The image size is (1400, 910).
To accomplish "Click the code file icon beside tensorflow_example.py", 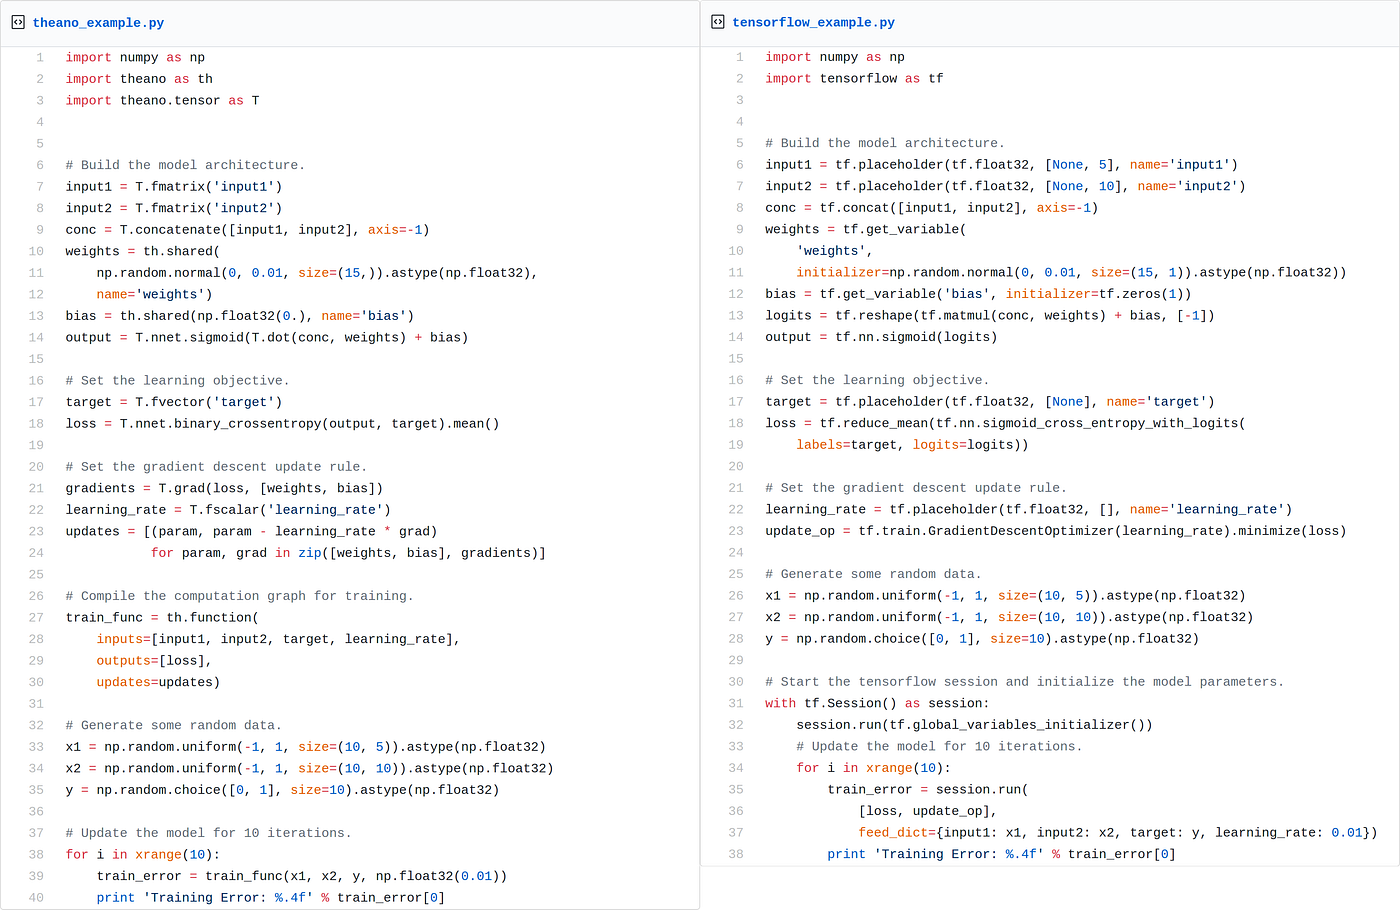I will point(718,22).
